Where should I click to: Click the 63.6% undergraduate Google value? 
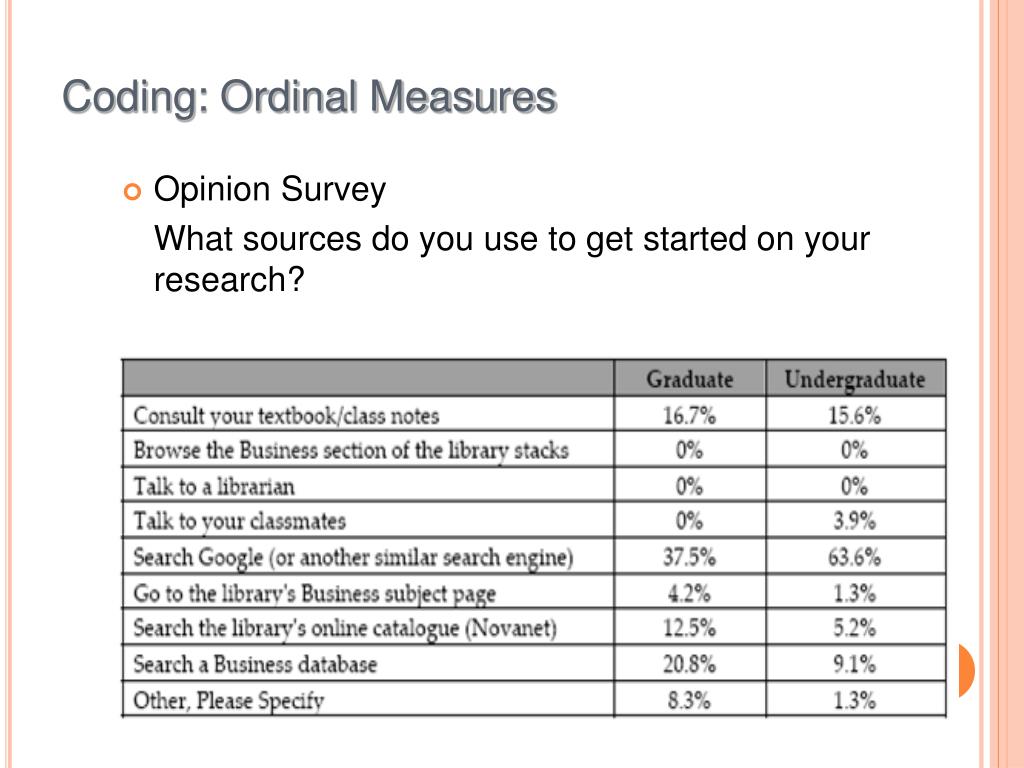tap(854, 557)
